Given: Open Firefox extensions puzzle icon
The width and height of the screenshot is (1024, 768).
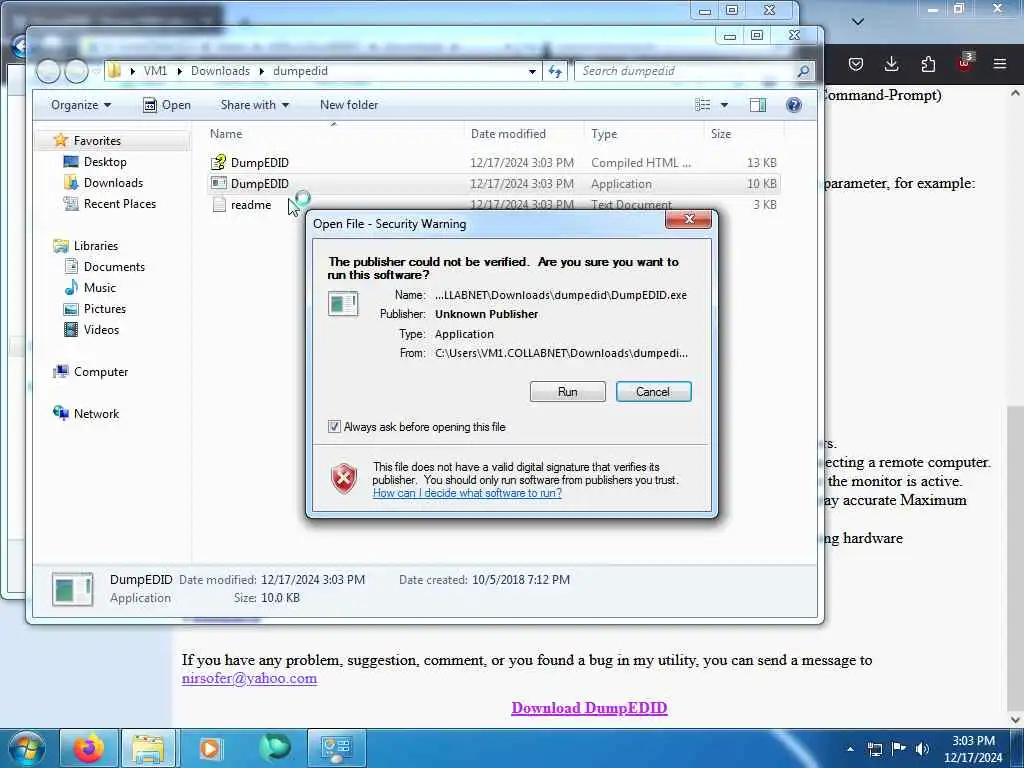Looking at the screenshot, I should (928, 64).
